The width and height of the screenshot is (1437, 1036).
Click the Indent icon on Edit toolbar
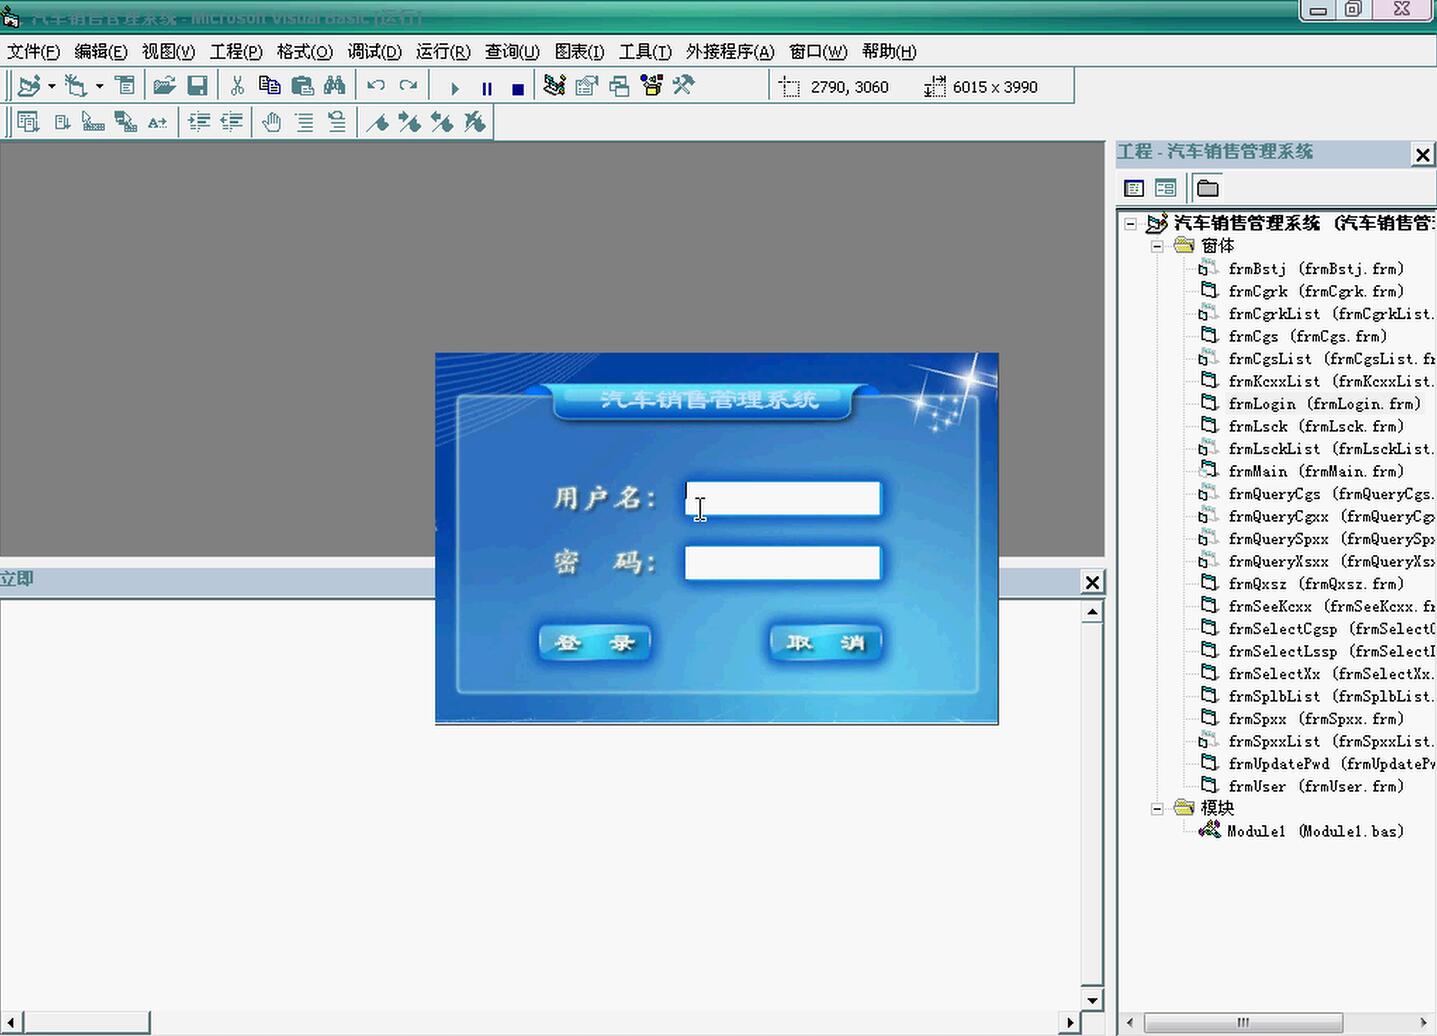pos(199,122)
